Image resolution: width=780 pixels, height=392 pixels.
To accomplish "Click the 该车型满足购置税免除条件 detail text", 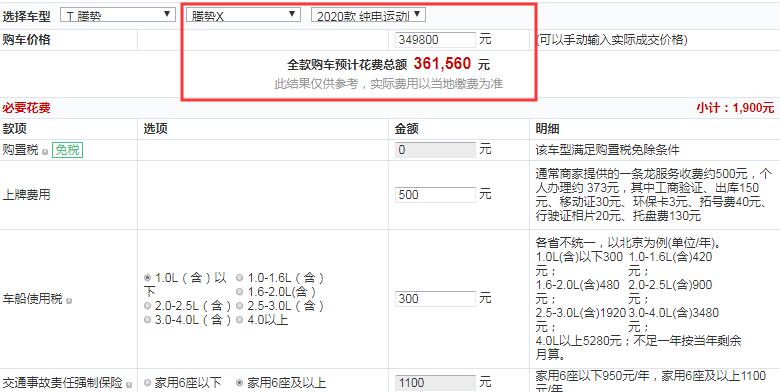I will pos(607,150).
